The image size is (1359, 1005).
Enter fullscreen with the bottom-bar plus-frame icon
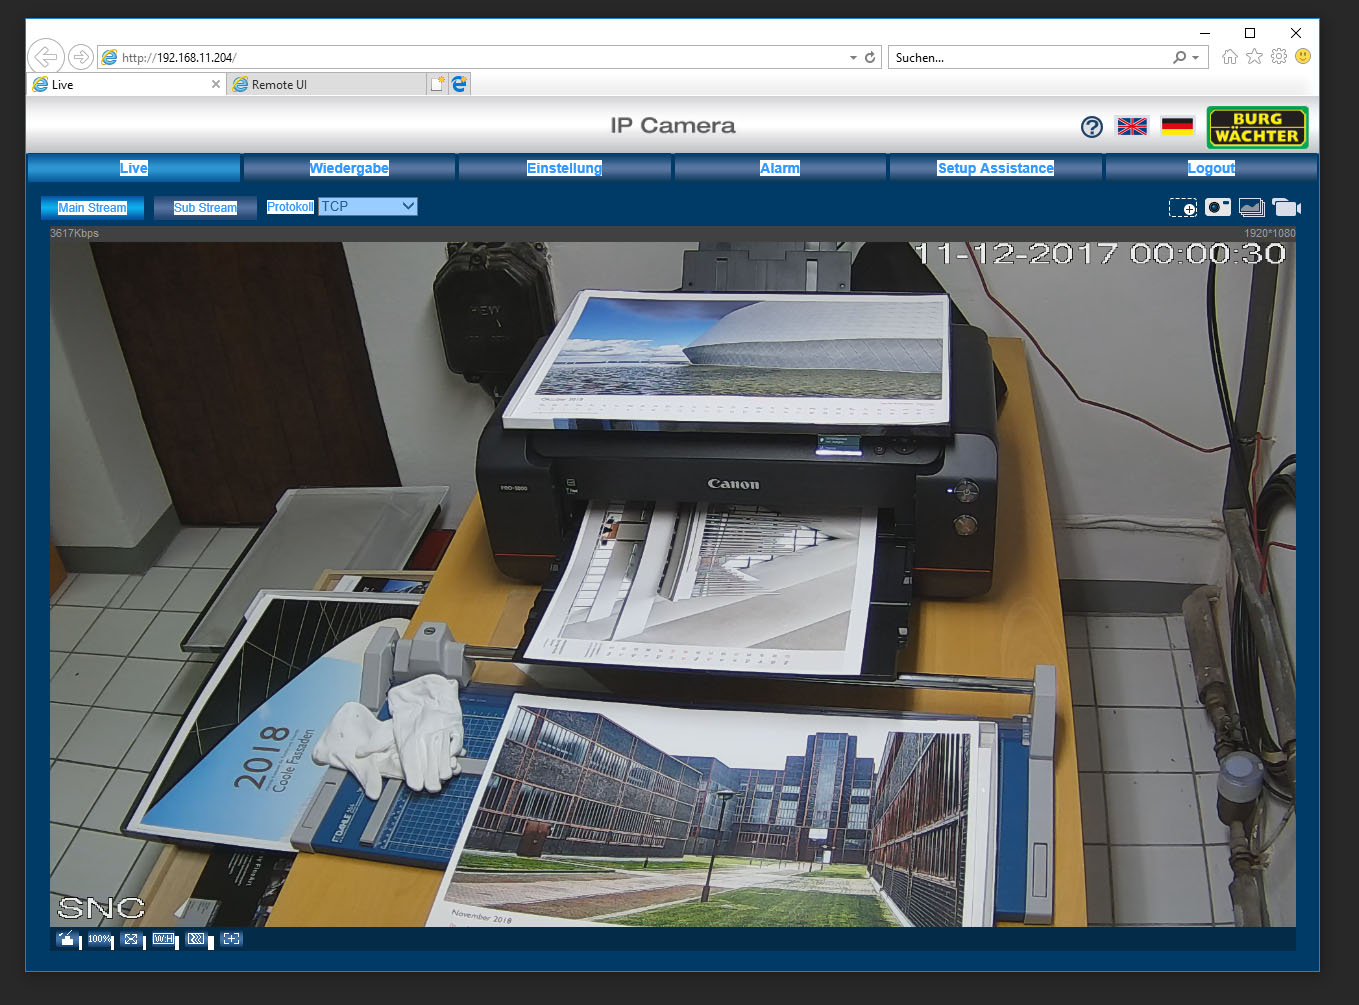pyautogui.click(x=231, y=939)
